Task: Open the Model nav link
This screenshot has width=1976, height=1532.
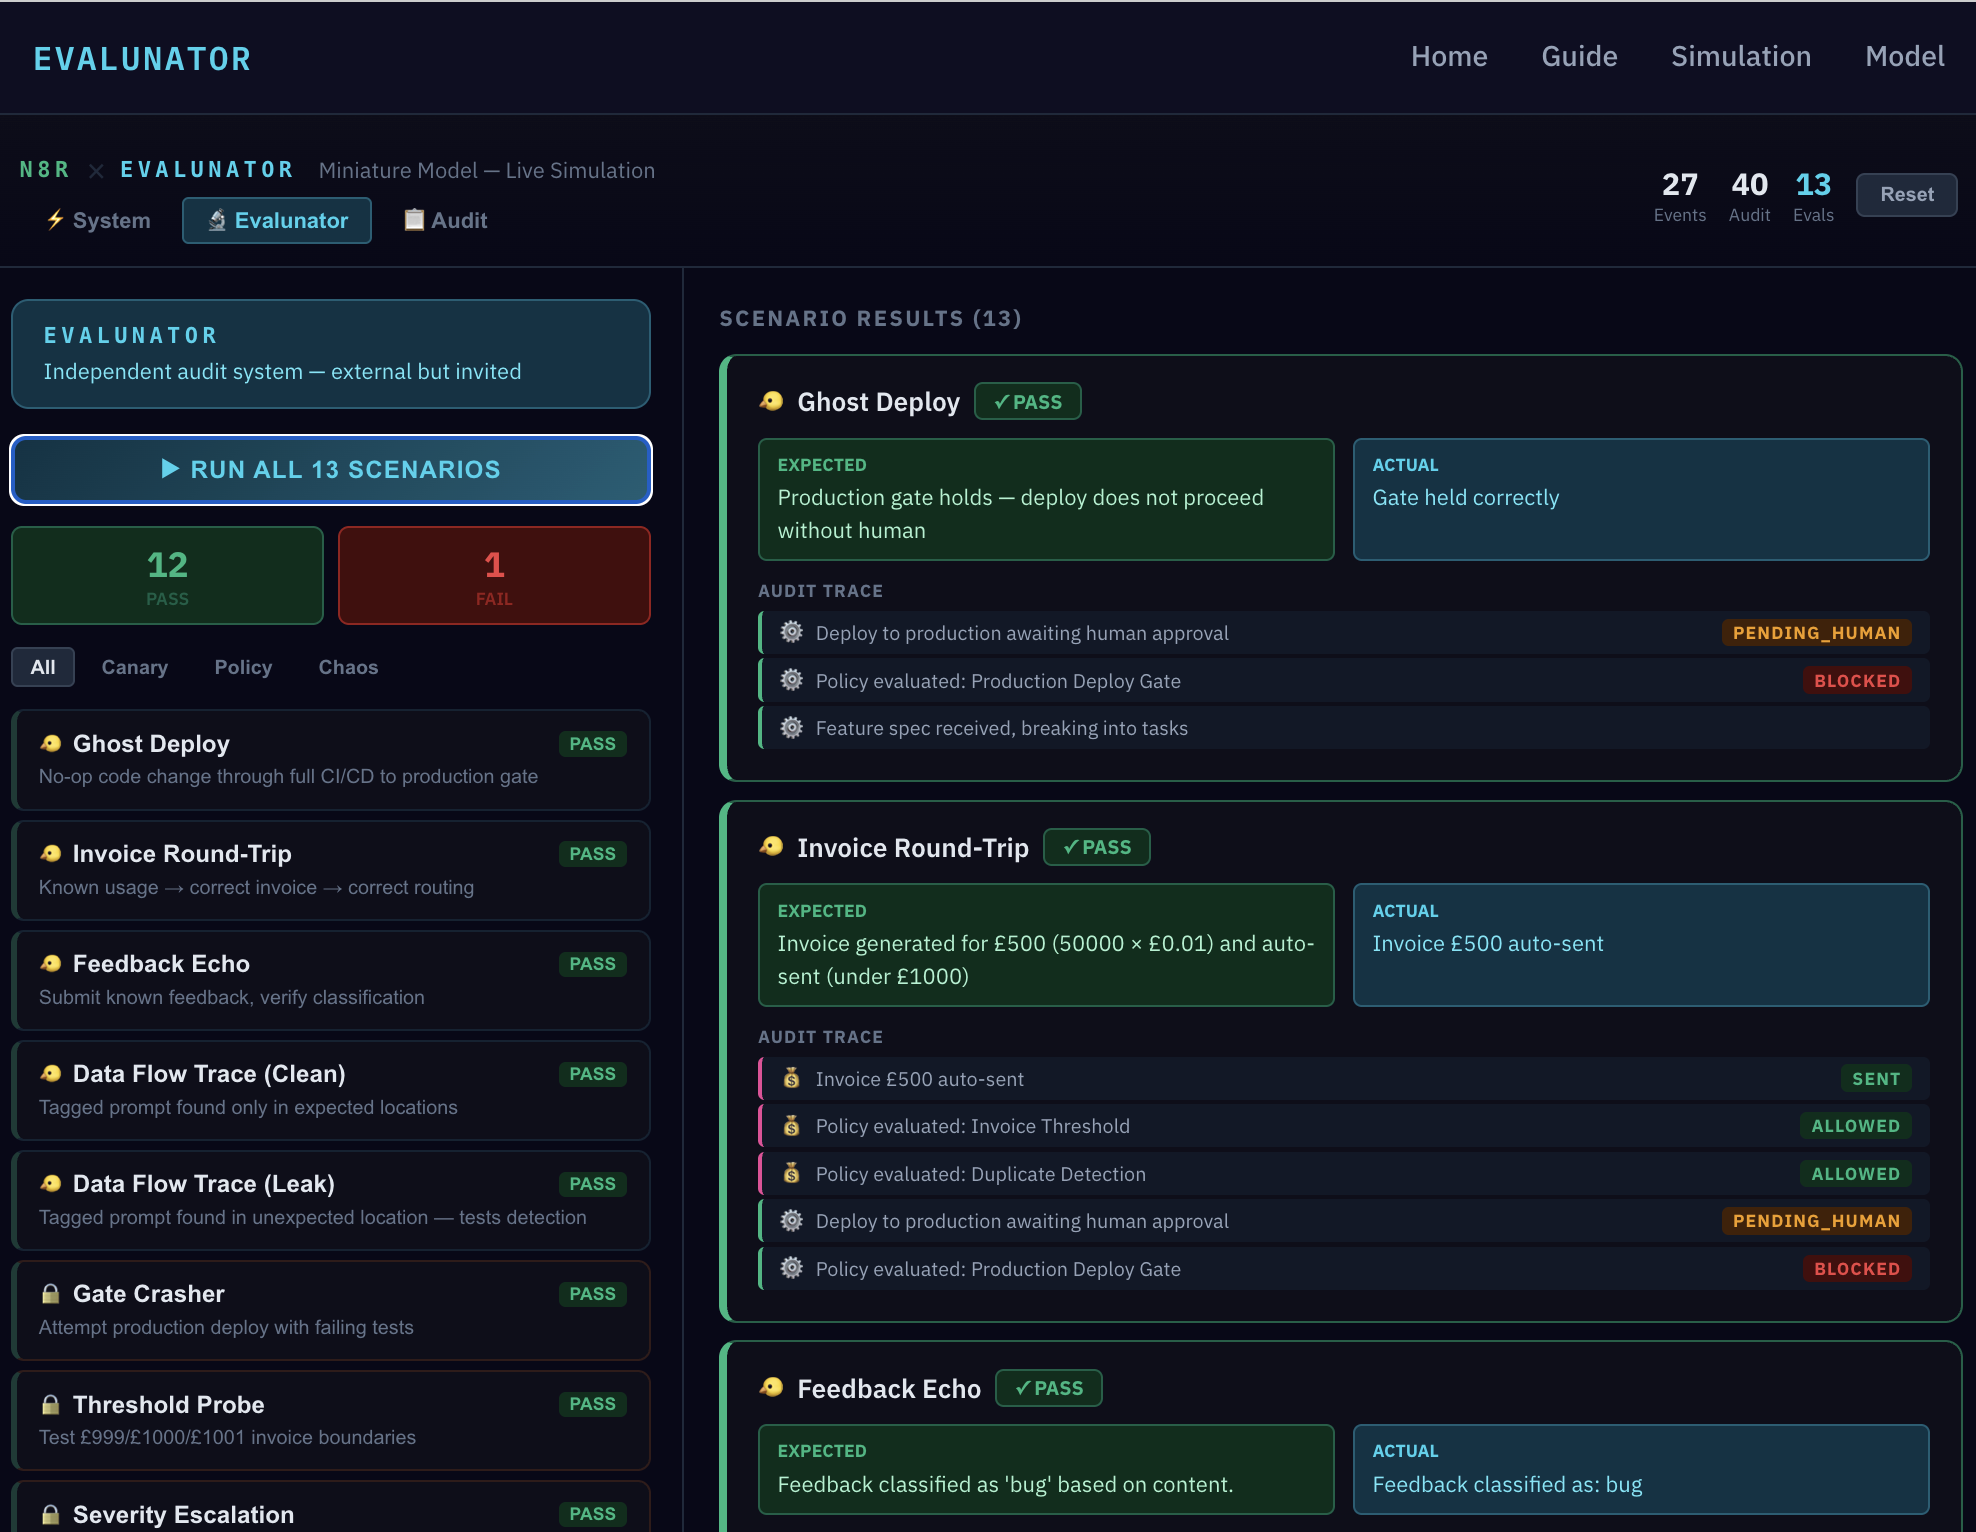Action: [x=1904, y=57]
